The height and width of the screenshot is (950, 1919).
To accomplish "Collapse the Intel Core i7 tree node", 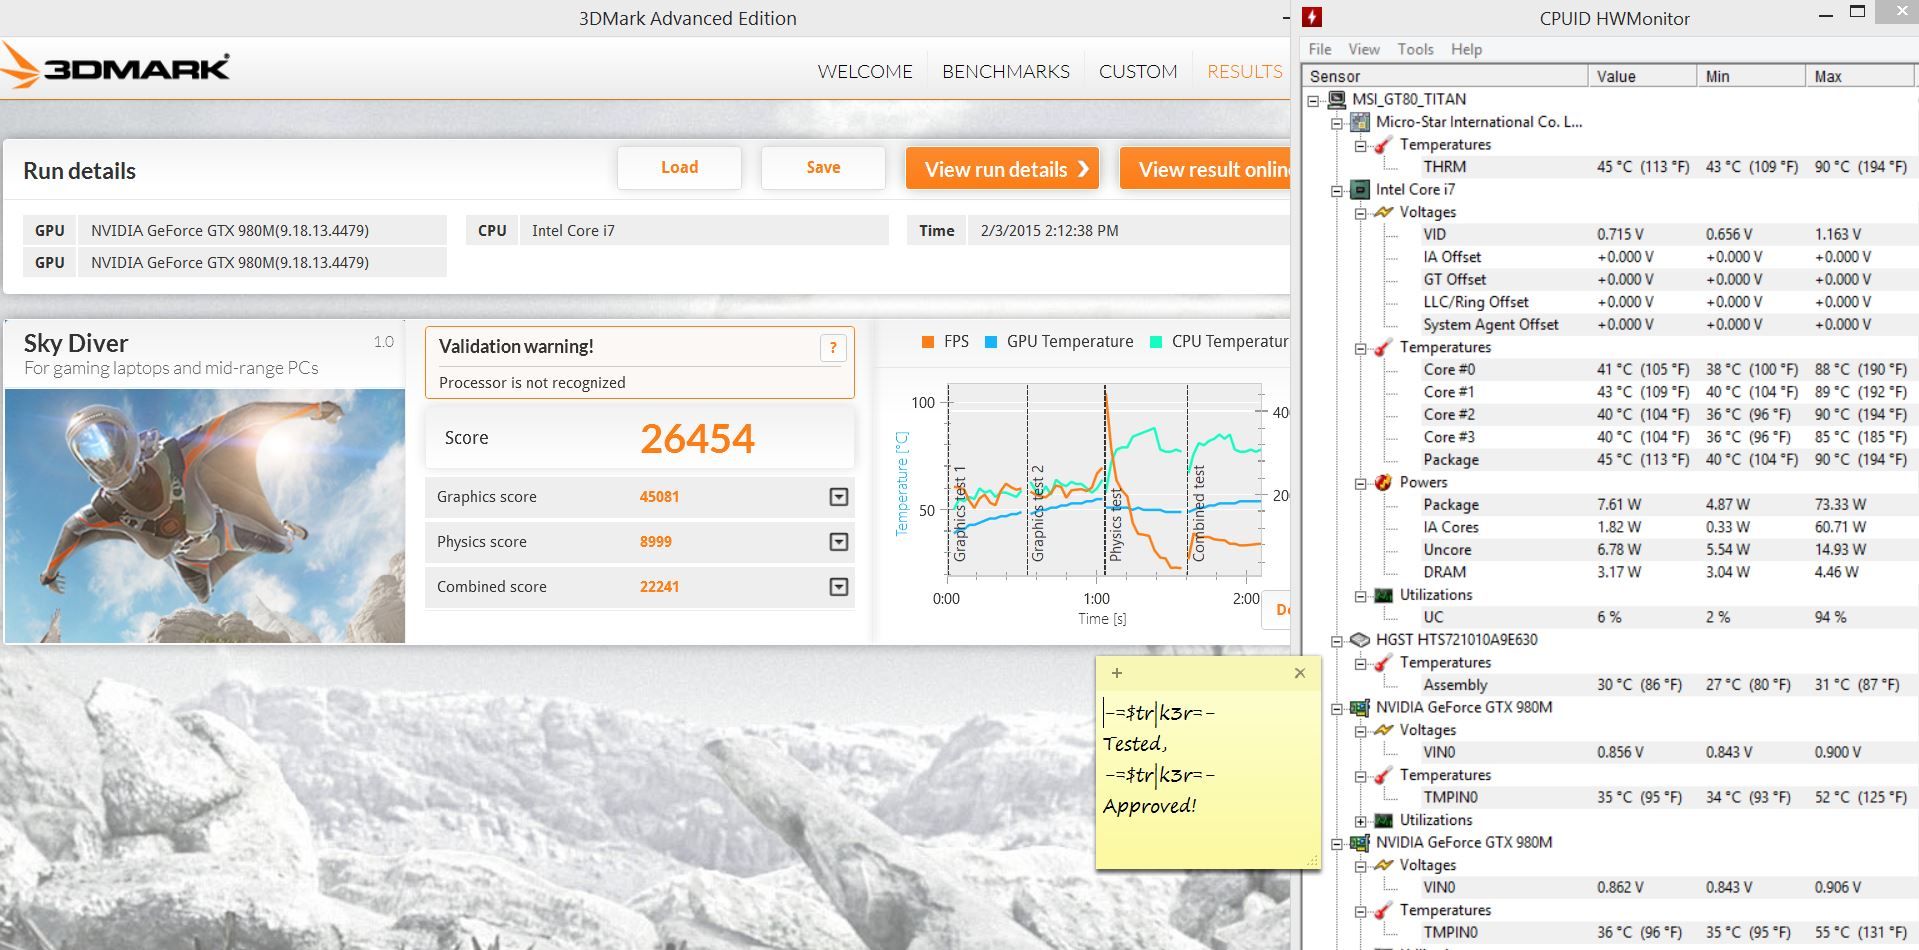I will point(1337,190).
